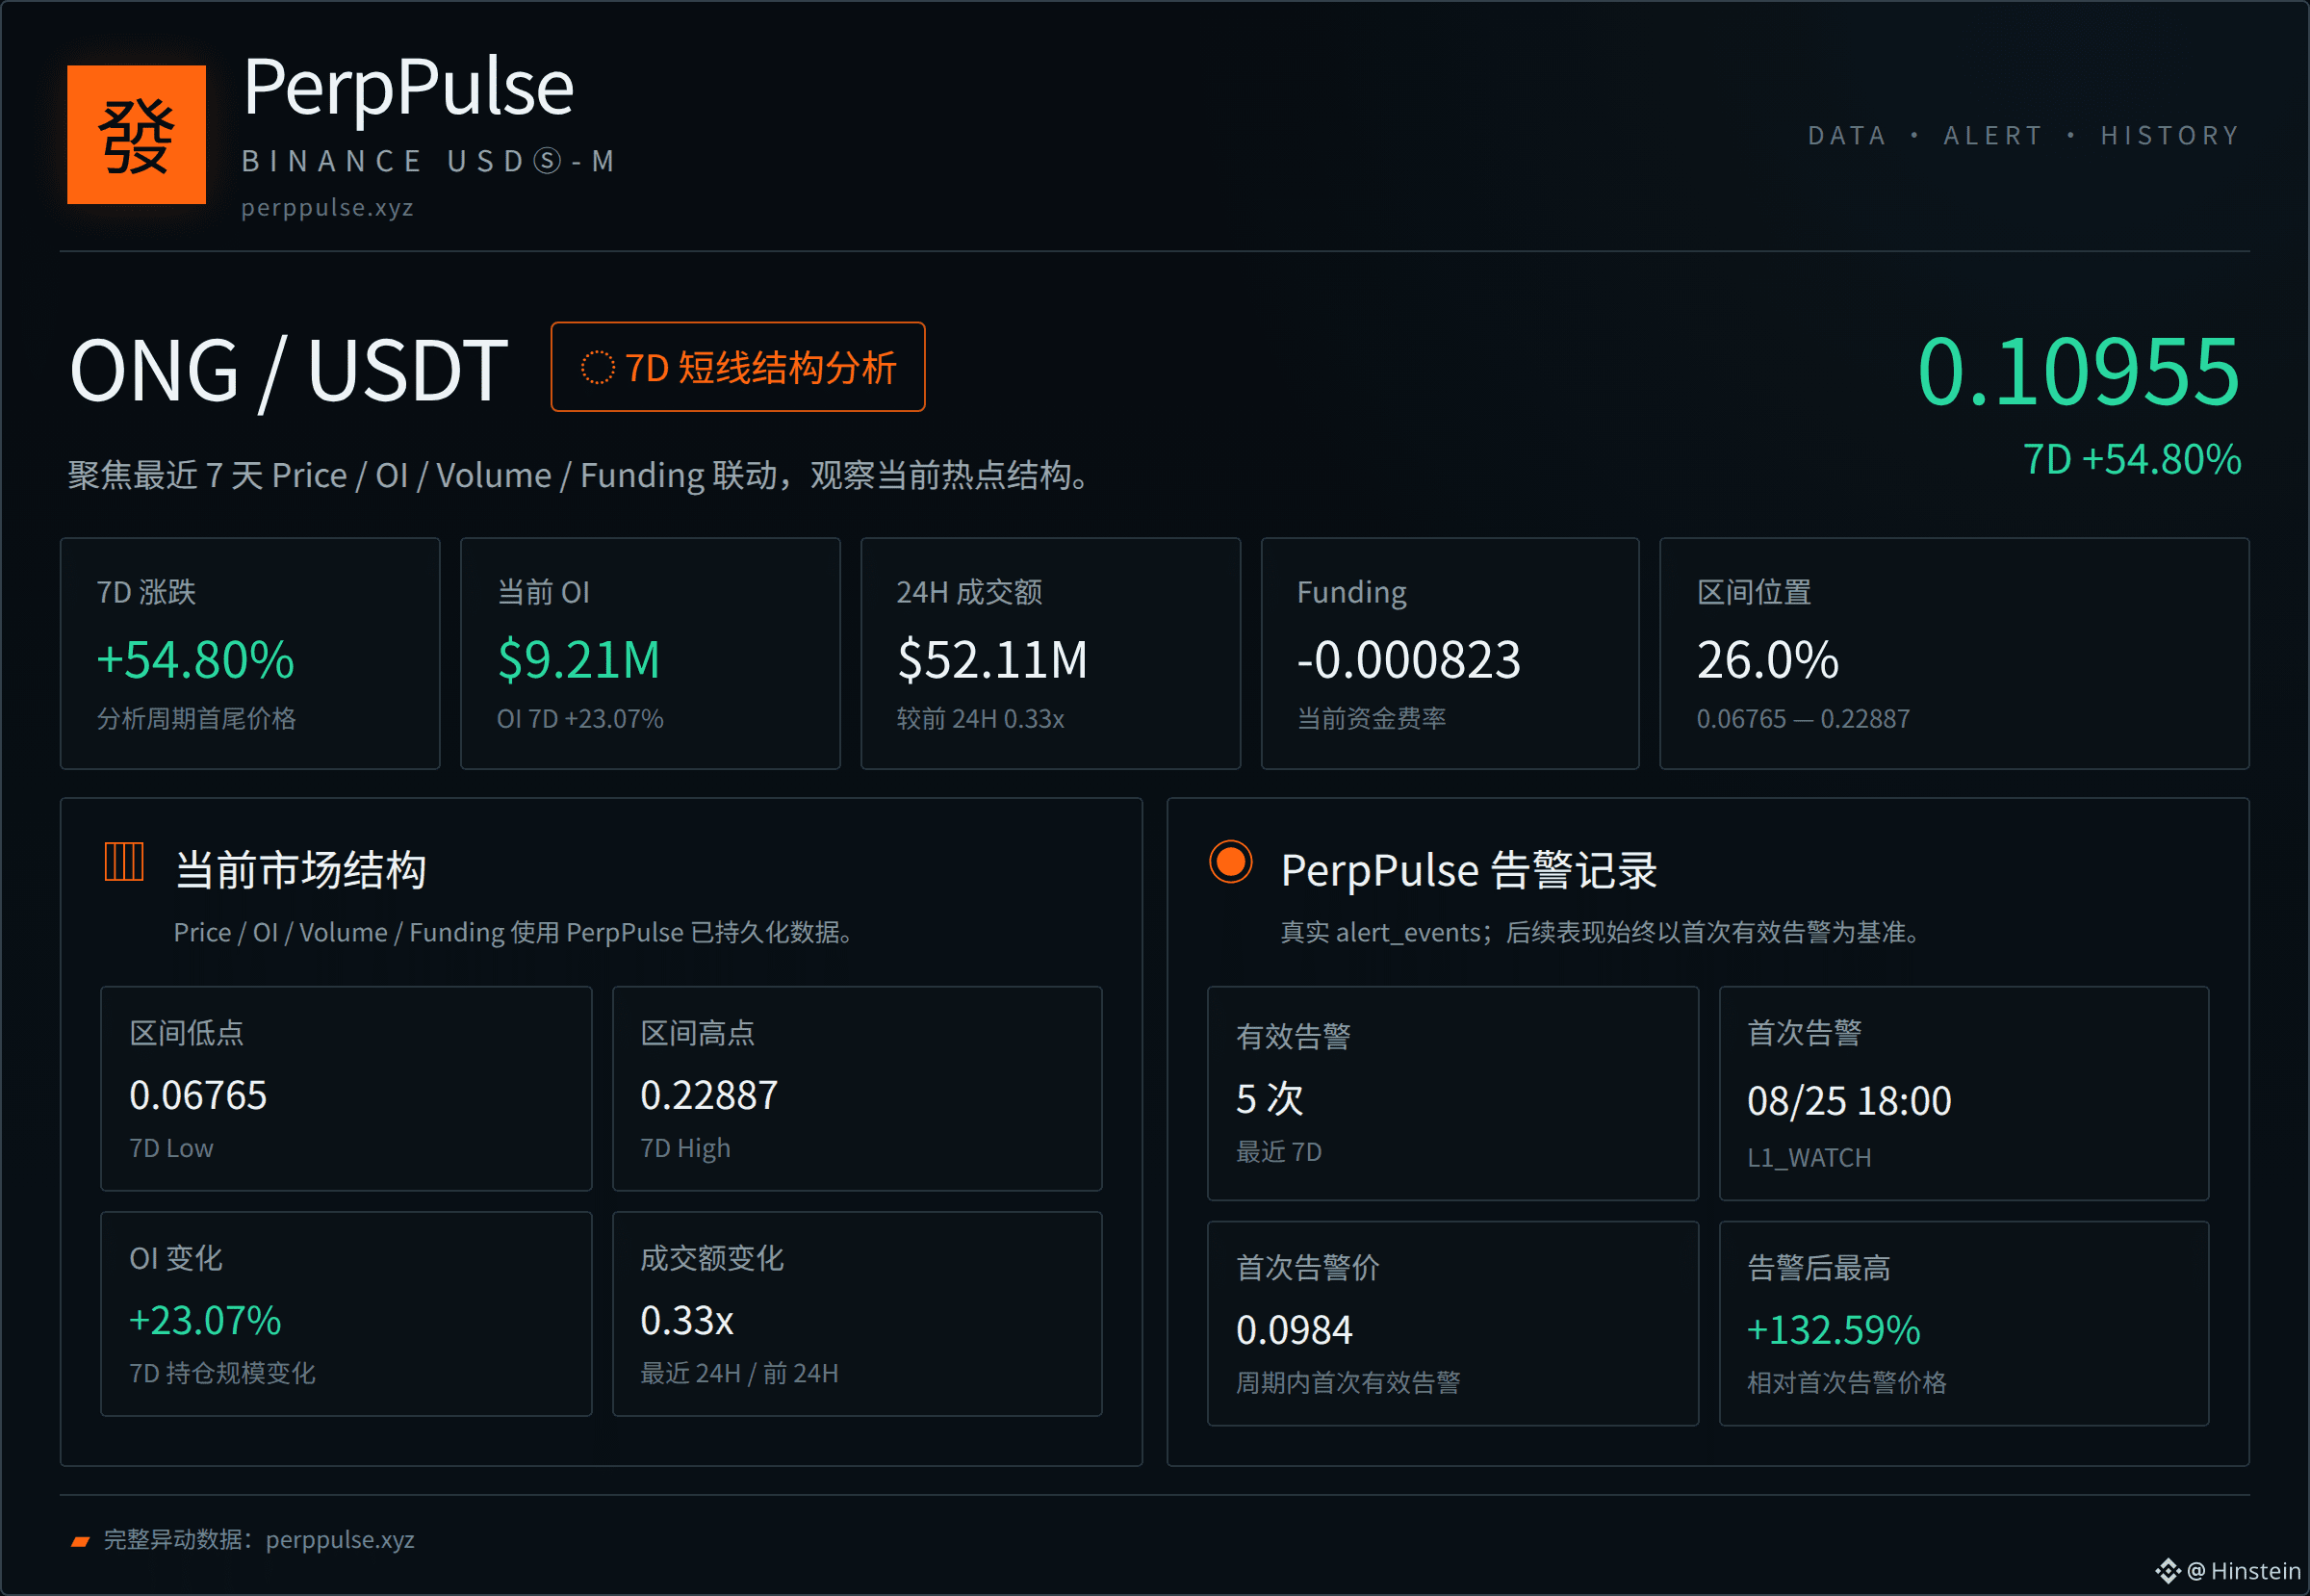Click the 最近 7D caption
The image size is (2310, 1596).
1279,1152
